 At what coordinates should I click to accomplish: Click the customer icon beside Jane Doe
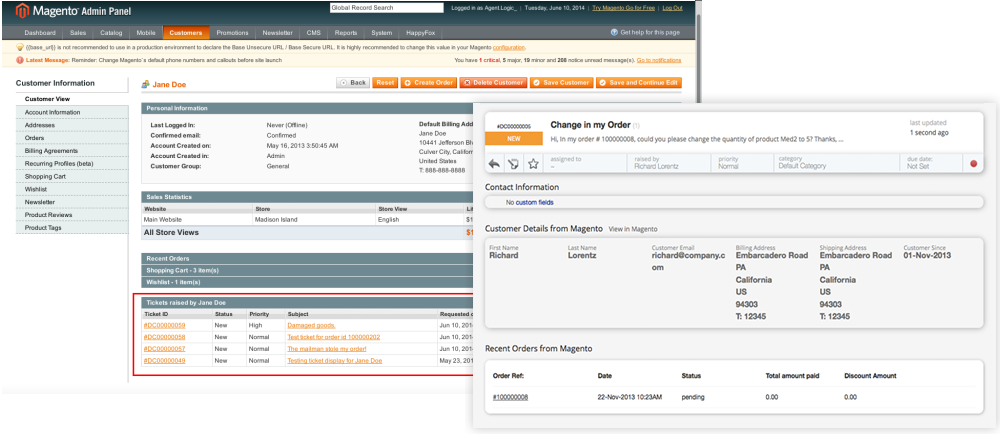(146, 85)
